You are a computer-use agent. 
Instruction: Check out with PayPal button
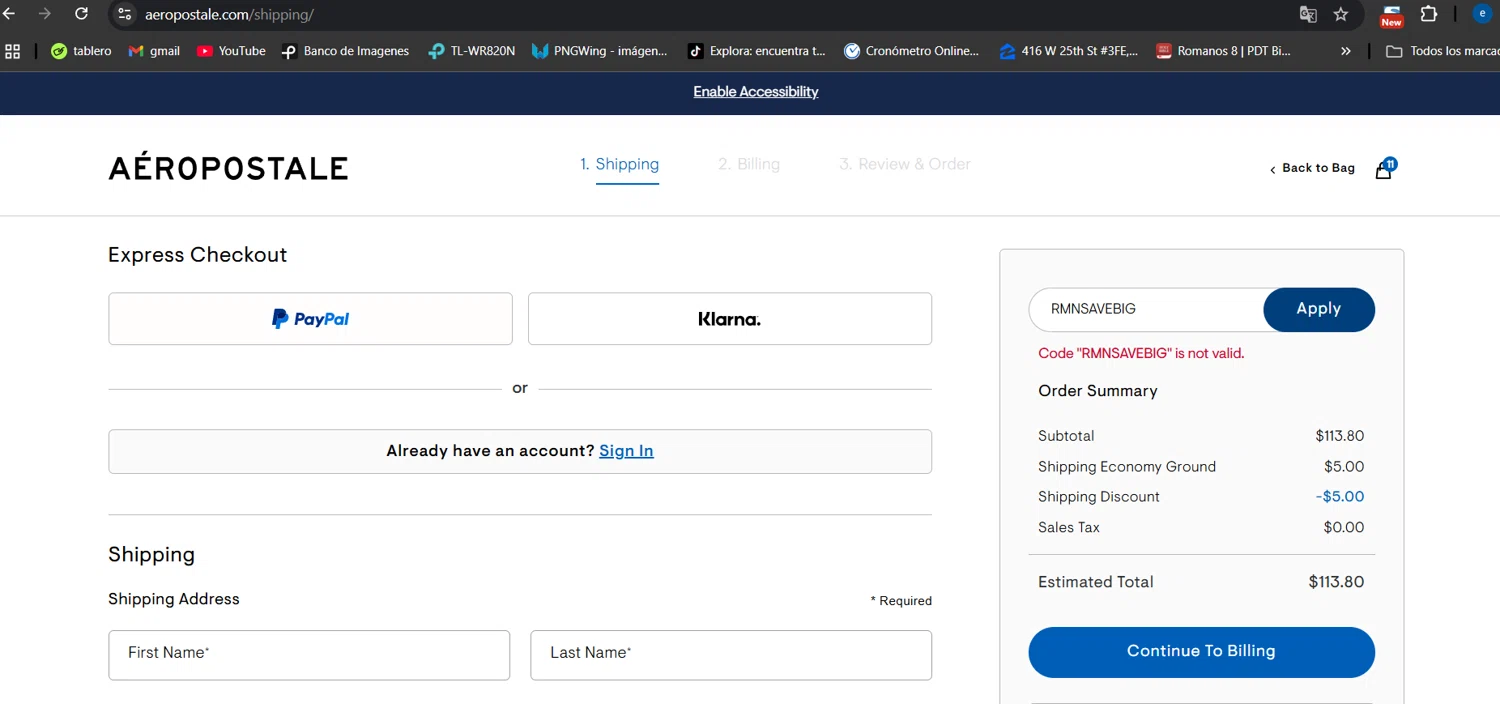click(310, 319)
